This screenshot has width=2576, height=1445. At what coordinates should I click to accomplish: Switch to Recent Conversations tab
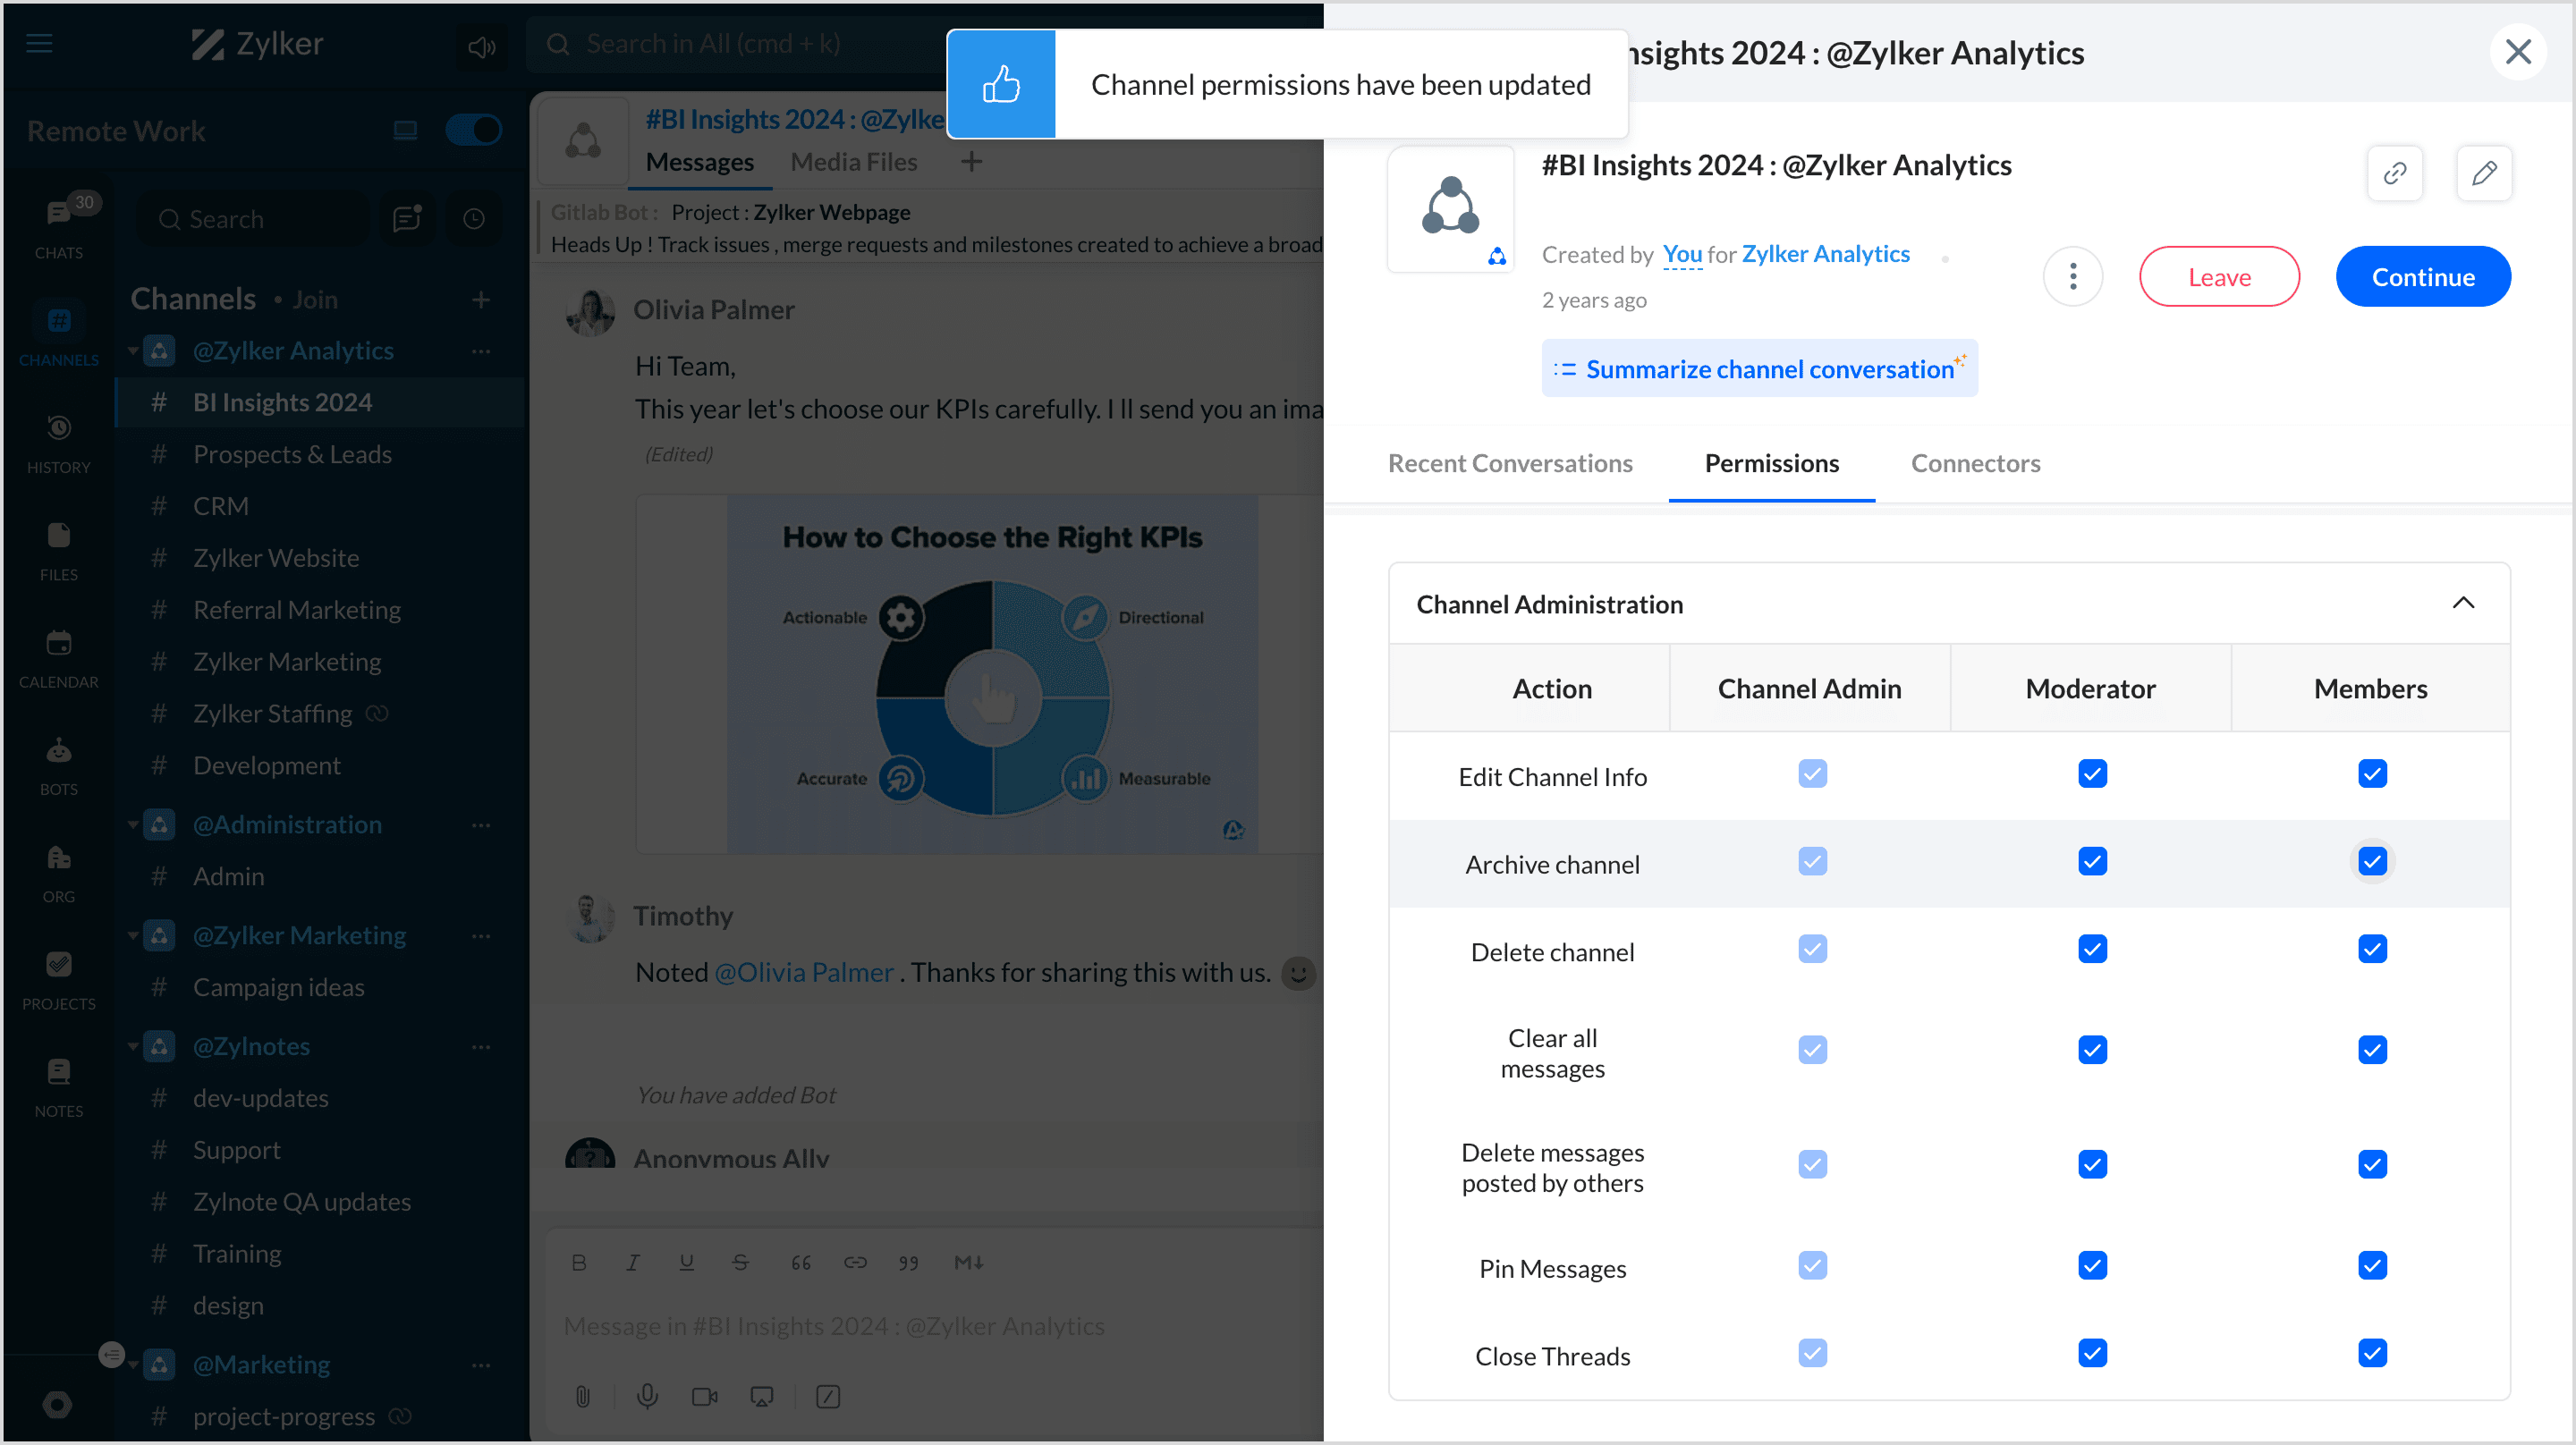click(x=1509, y=463)
